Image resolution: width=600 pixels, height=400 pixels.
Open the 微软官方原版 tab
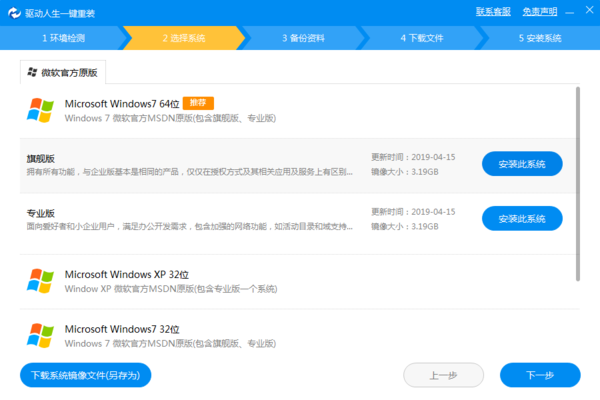click(64, 74)
